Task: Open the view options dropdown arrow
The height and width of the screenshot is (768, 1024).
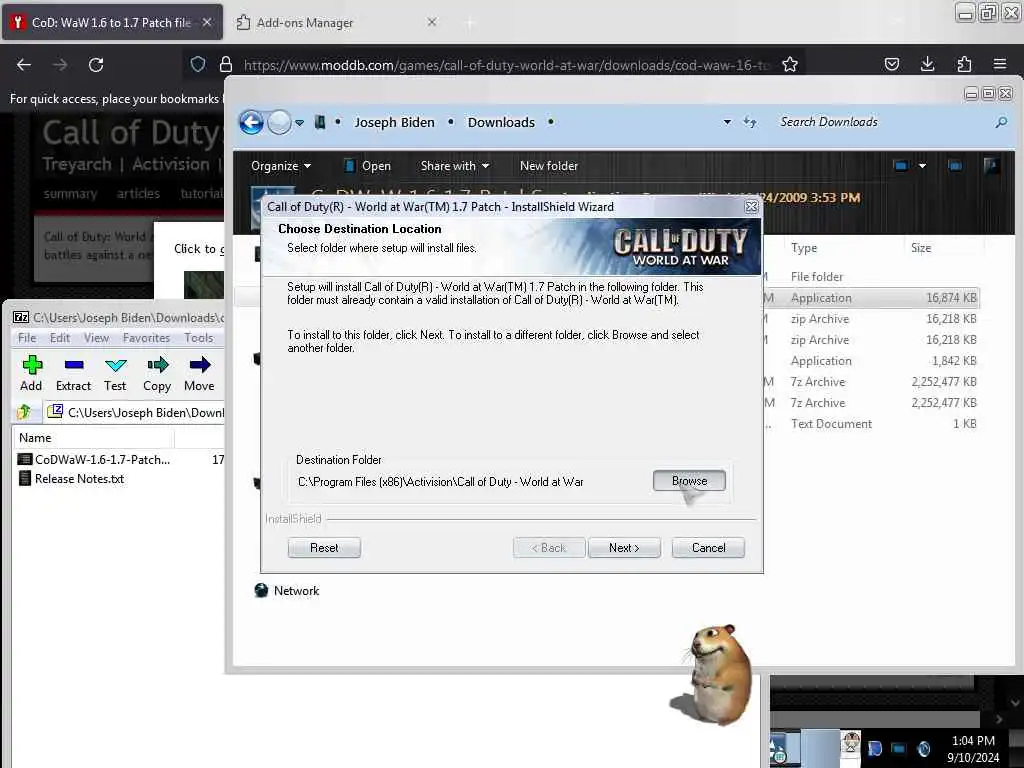Action: coord(922,166)
